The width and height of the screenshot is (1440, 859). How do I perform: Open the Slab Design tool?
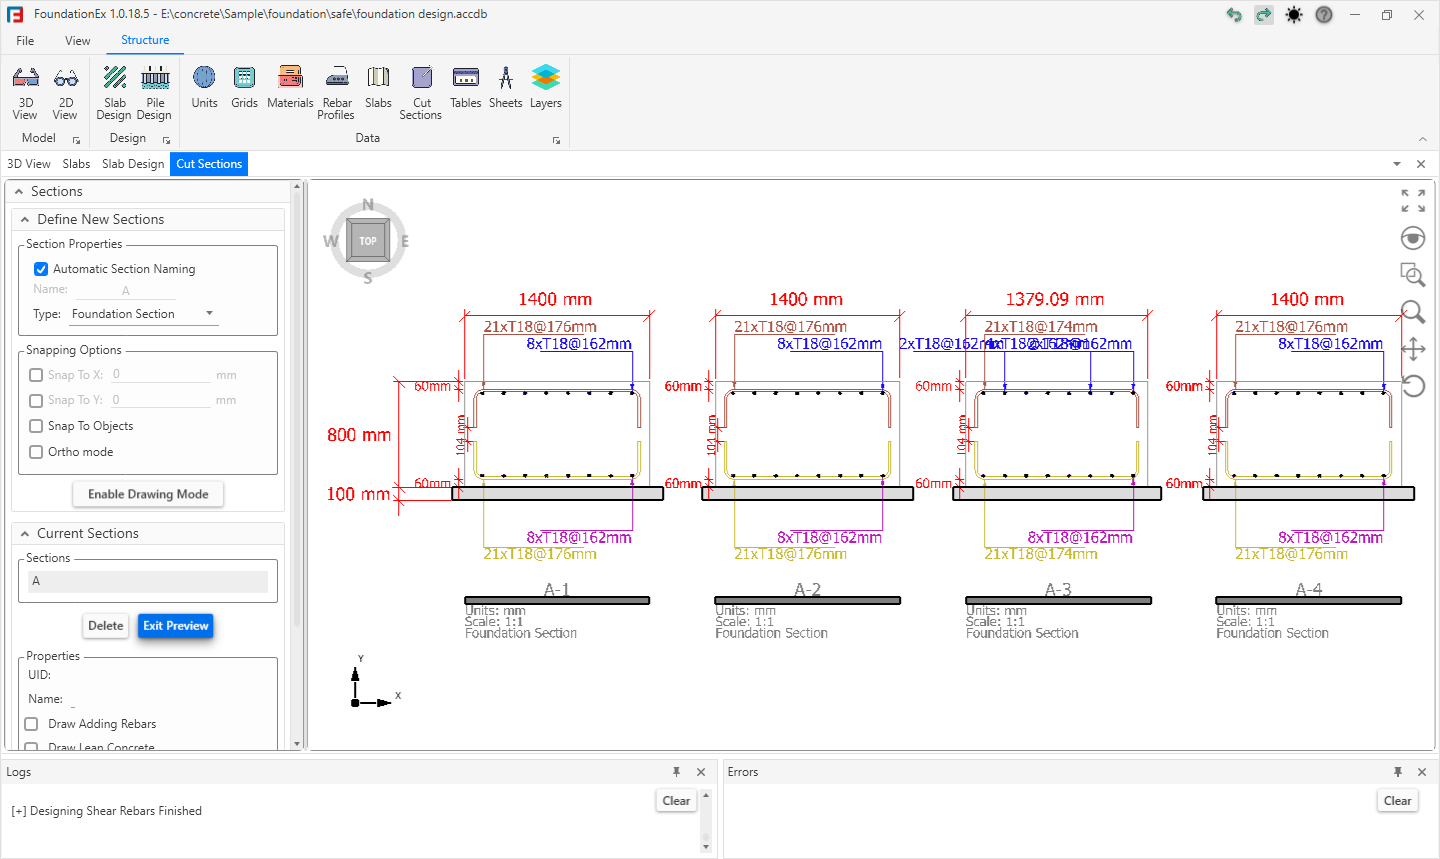point(115,92)
